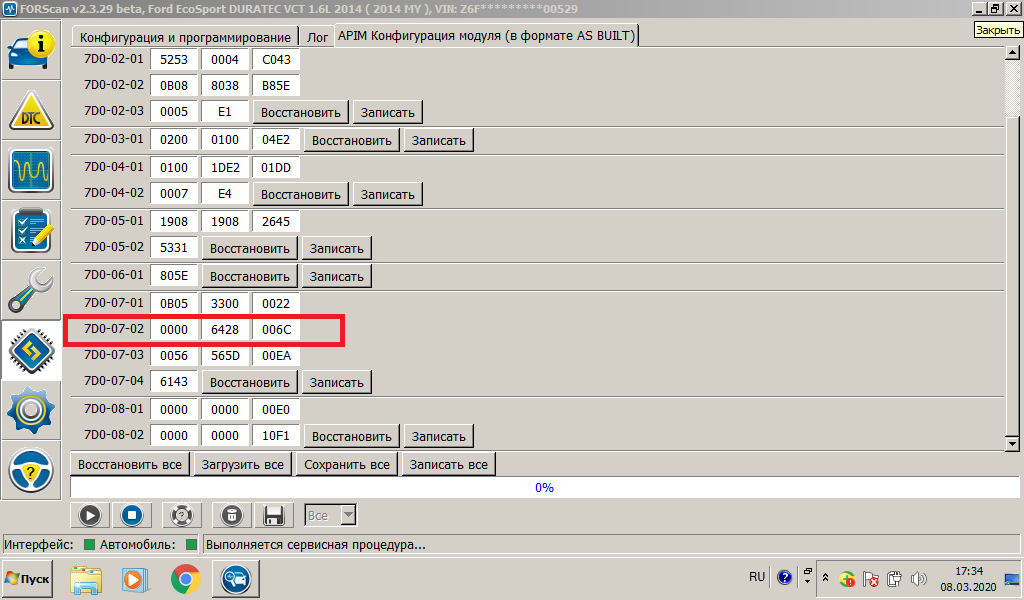
Task: Click the trash delete icon
Action: (231, 515)
